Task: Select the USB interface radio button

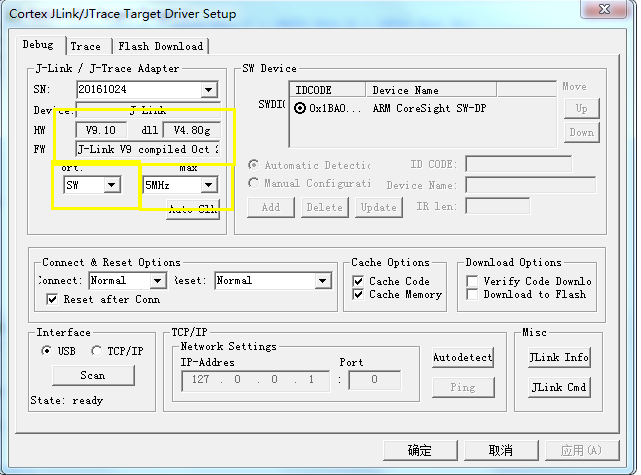Action: tap(47, 351)
